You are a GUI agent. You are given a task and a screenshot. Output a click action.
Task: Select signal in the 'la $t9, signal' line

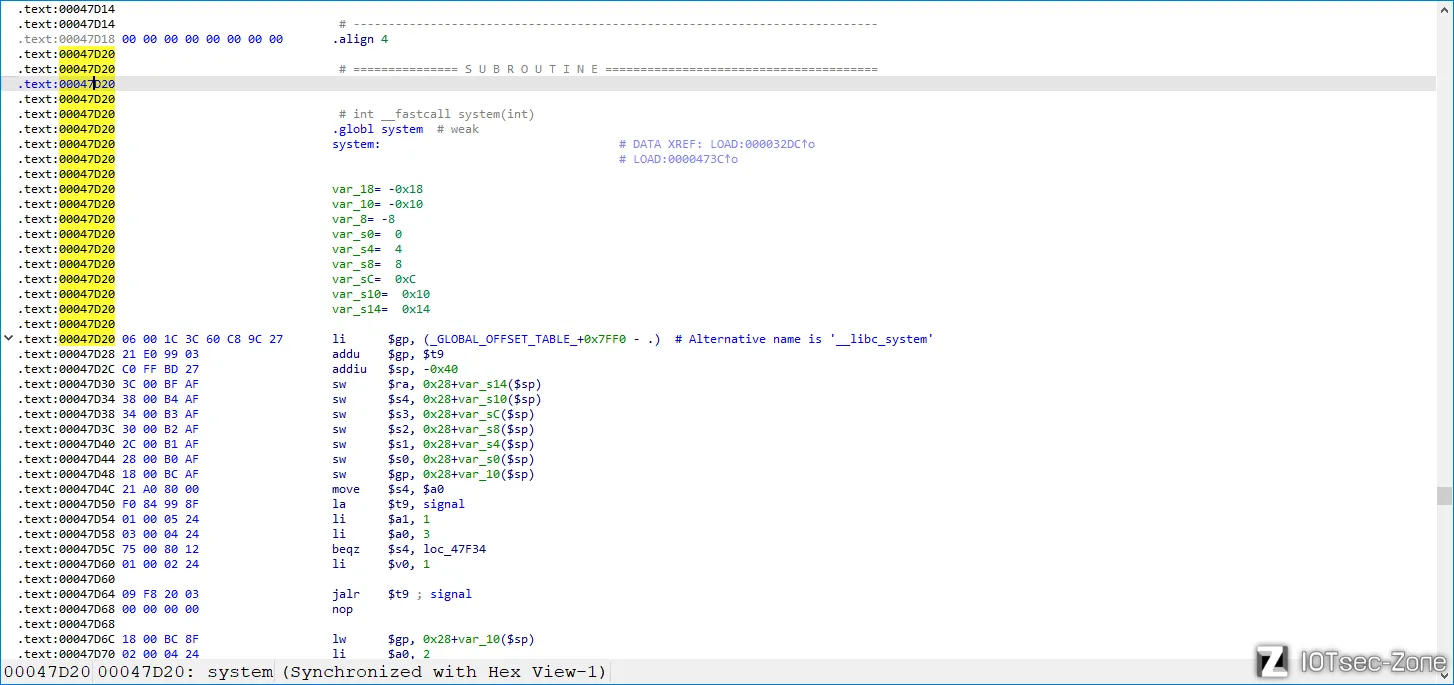click(x=444, y=504)
